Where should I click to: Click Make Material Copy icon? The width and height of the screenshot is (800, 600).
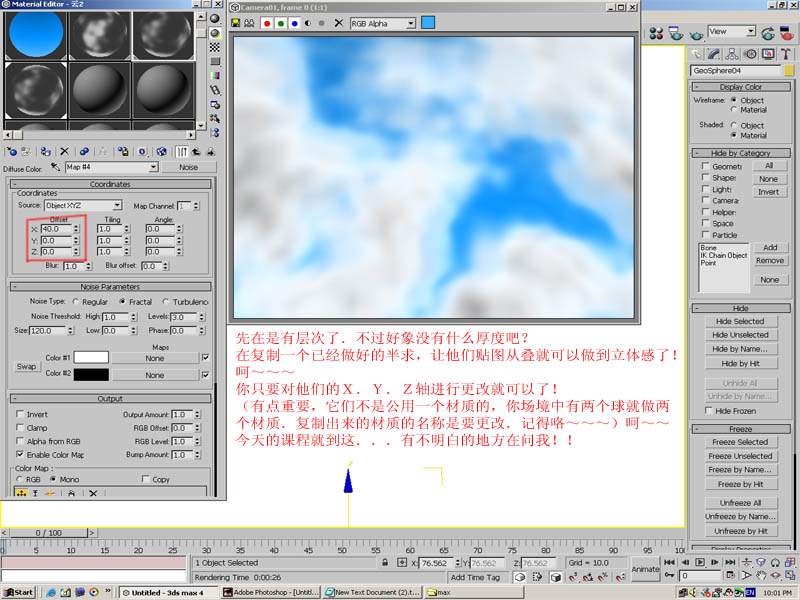(x=84, y=152)
